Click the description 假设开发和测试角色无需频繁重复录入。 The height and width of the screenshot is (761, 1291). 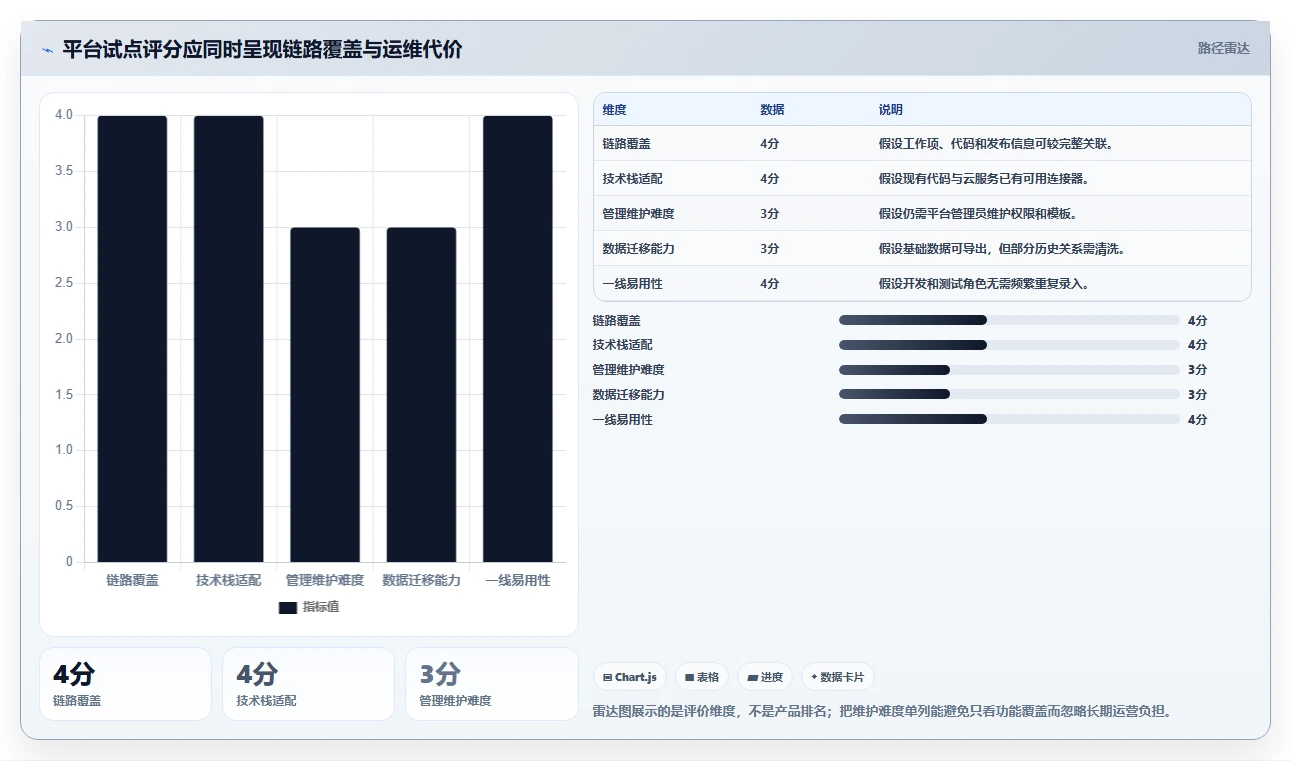984,284
